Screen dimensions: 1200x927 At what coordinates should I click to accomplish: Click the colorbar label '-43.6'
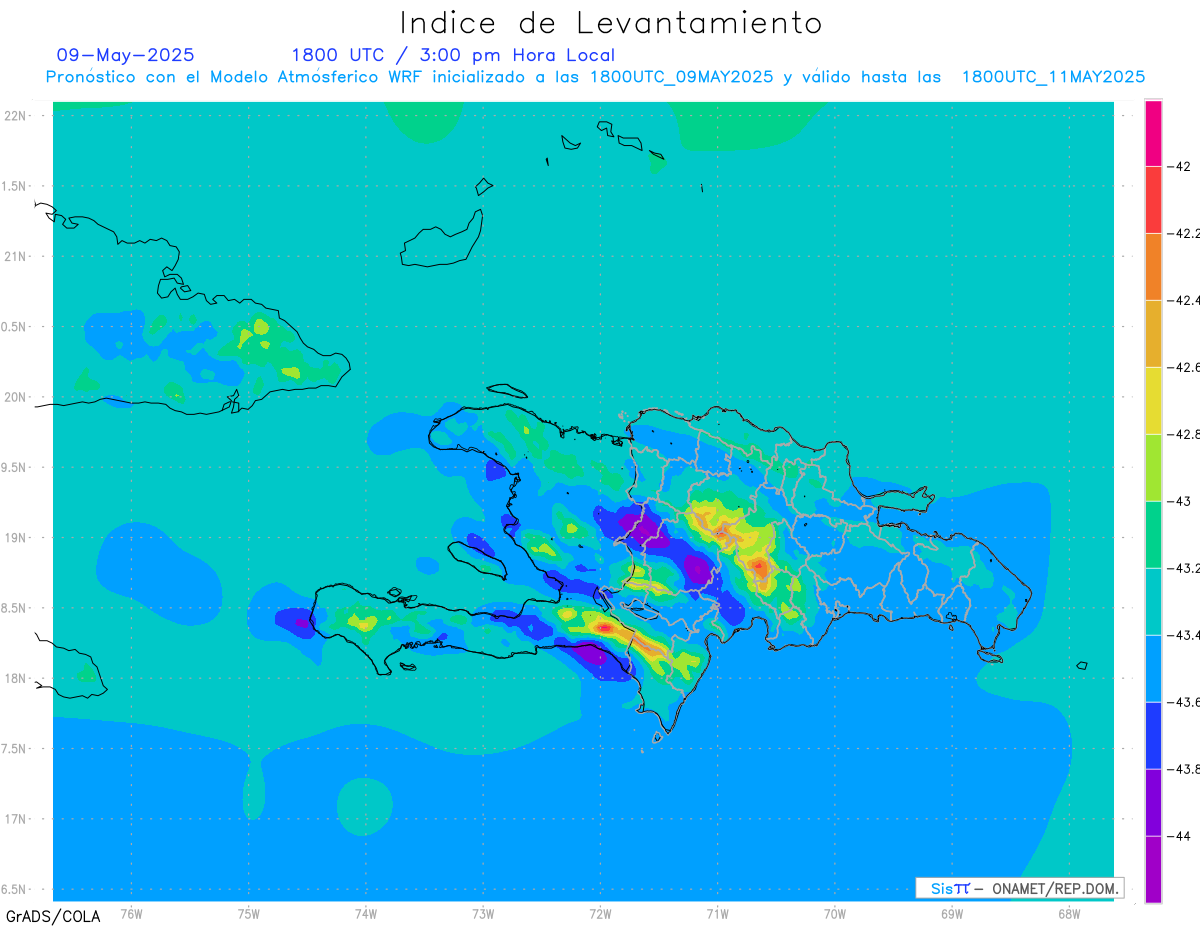(x=1184, y=702)
